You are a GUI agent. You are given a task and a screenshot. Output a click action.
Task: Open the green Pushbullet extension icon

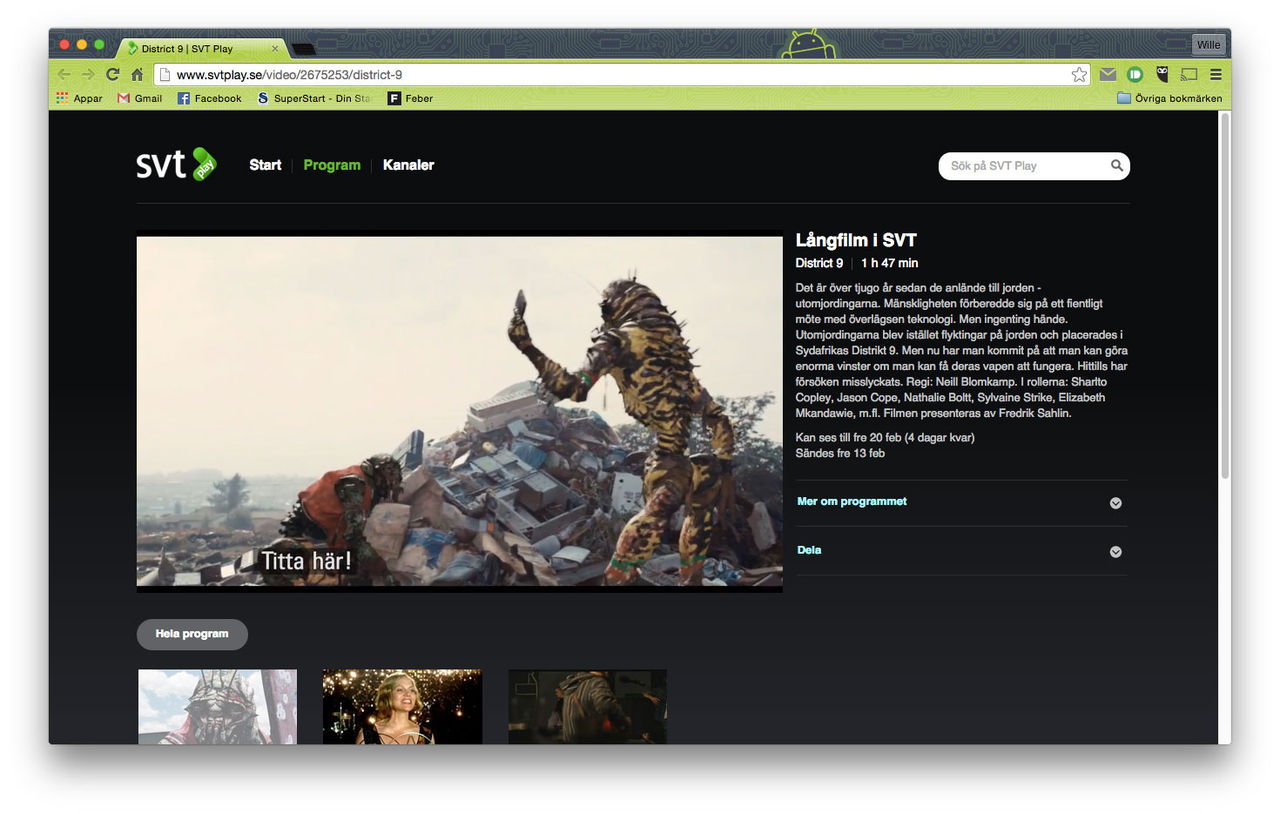1135,74
